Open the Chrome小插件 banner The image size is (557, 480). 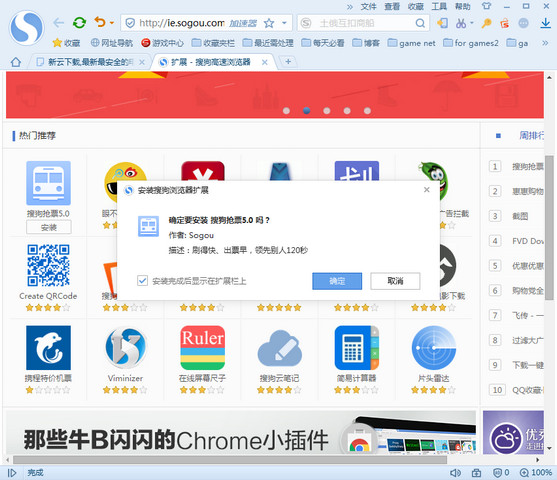241,432
